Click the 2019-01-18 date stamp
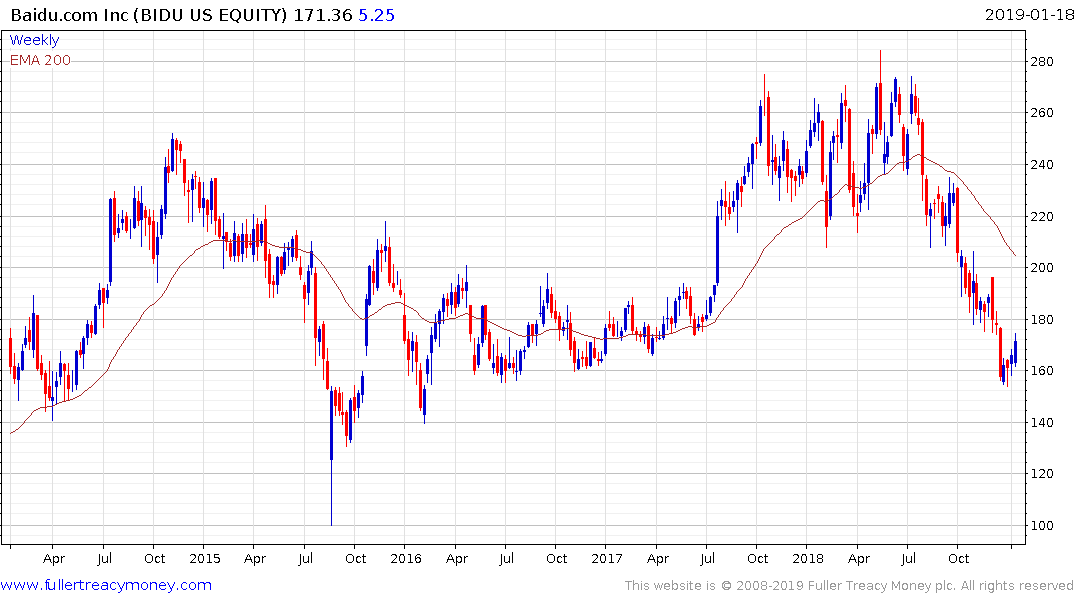 [1028, 15]
